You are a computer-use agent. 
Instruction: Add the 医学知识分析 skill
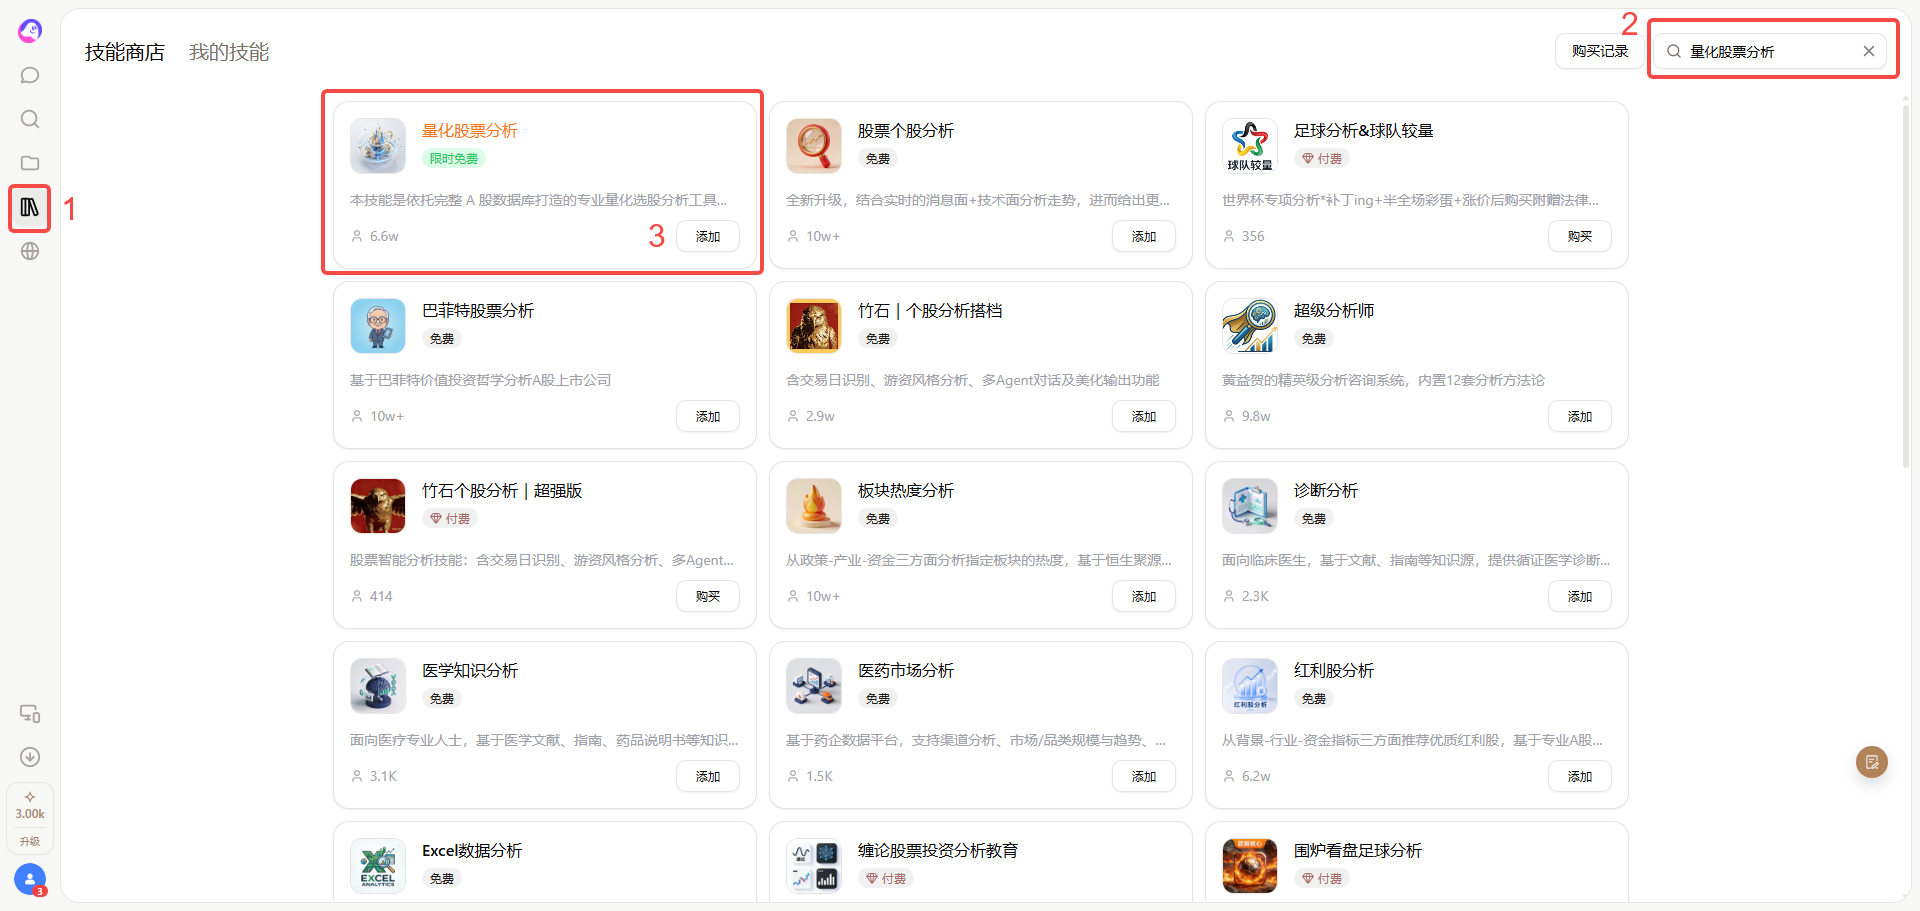(x=708, y=776)
